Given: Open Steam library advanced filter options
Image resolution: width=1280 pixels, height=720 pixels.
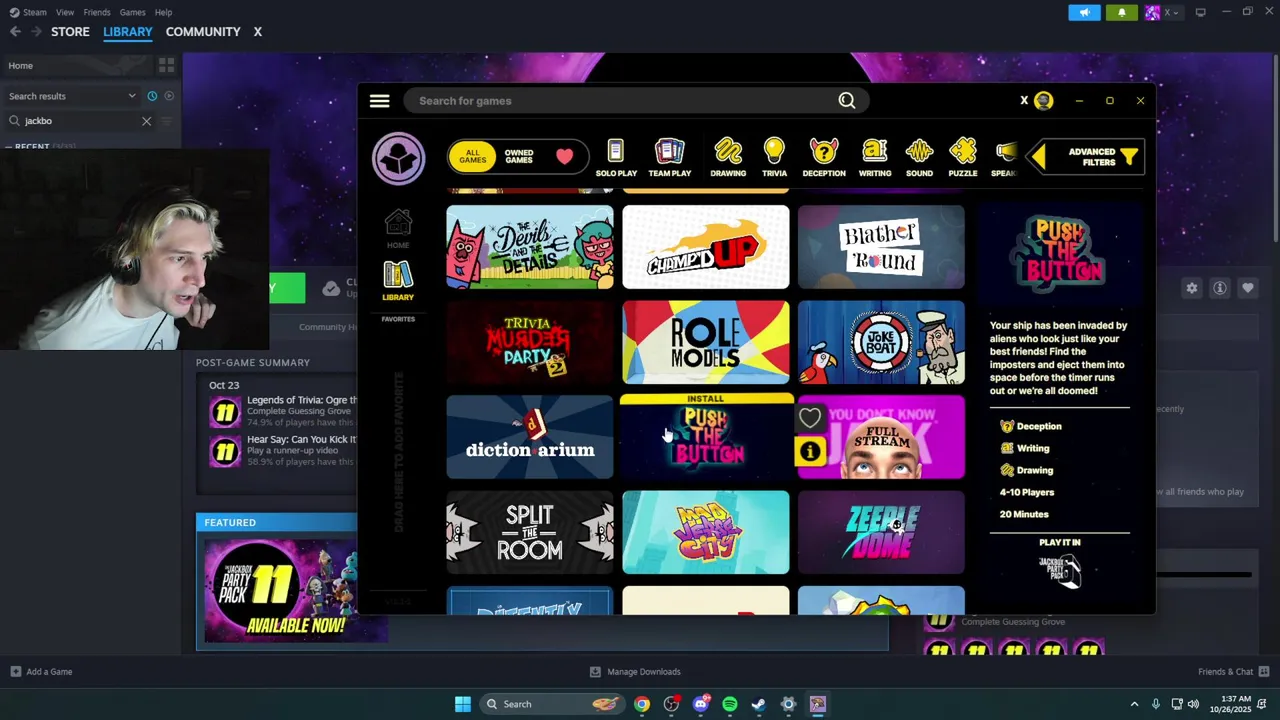Looking at the screenshot, I should [x=167, y=121].
